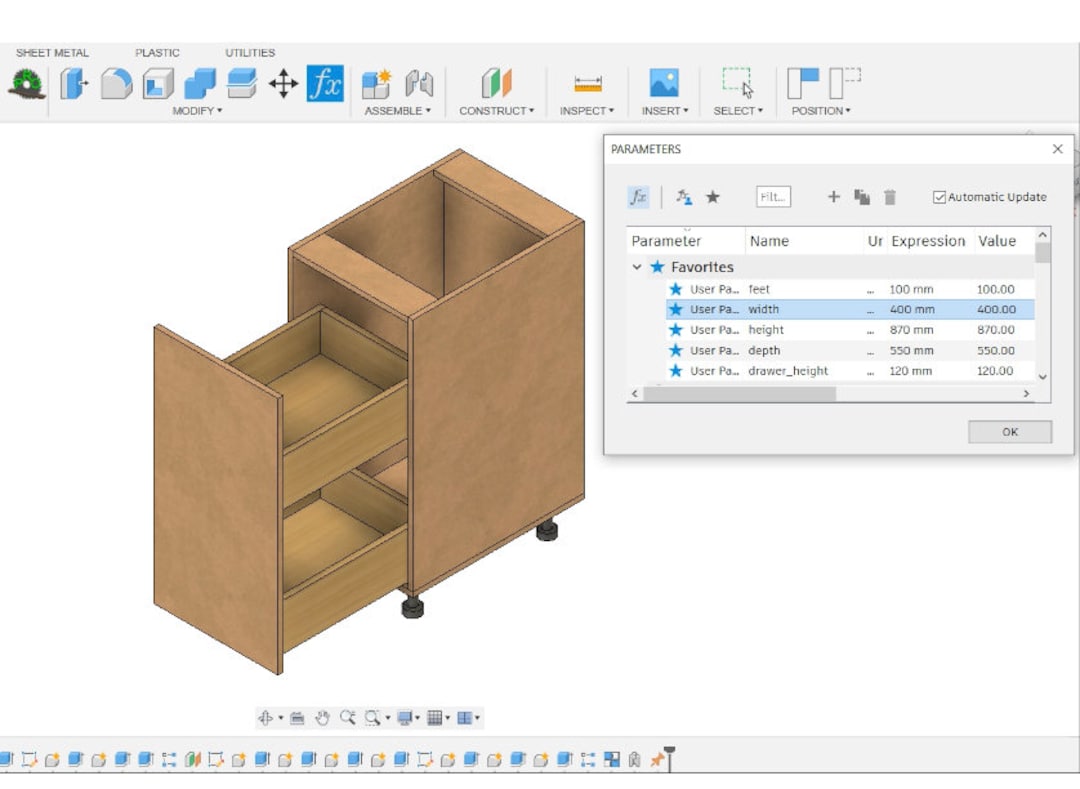The width and height of the screenshot is (1080, 789).
Task: Confirm parameters with the OK button
Action: (1009, 431)
